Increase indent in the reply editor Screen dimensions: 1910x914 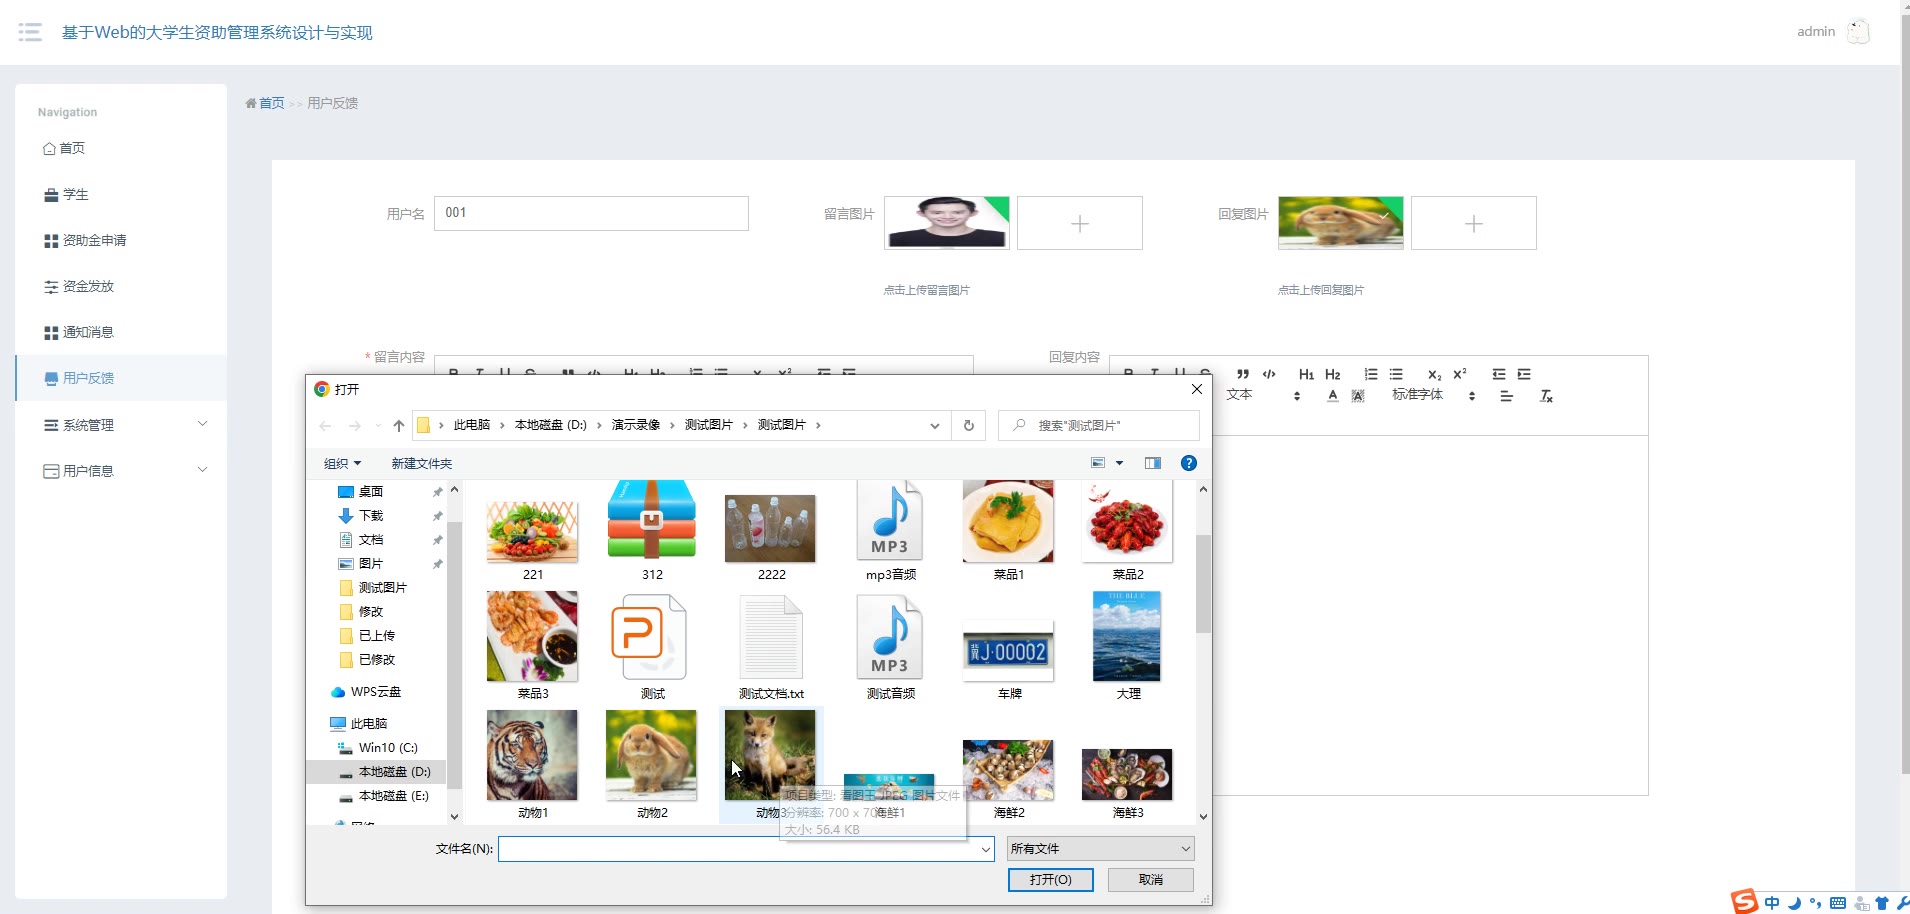point(1524,374)
